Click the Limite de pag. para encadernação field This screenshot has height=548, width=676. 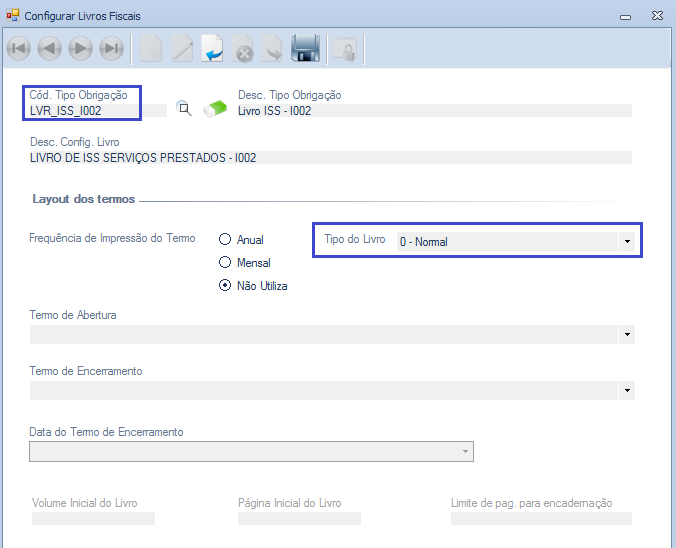pos(541,518)
